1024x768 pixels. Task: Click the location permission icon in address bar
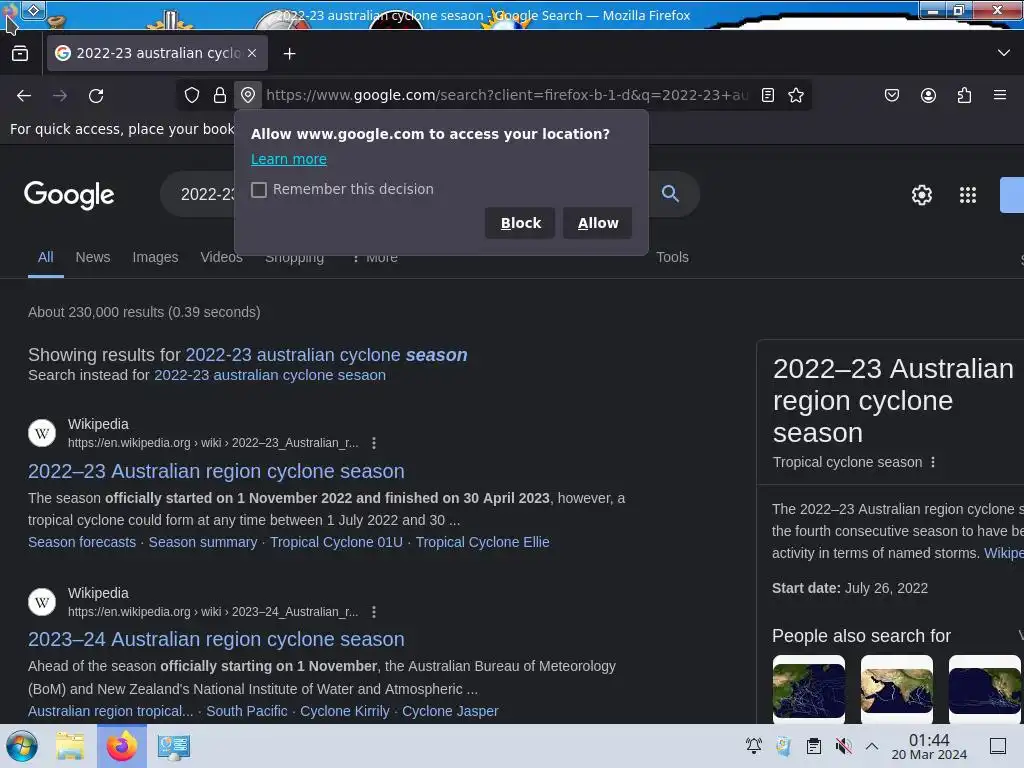[x=248, y=95]
